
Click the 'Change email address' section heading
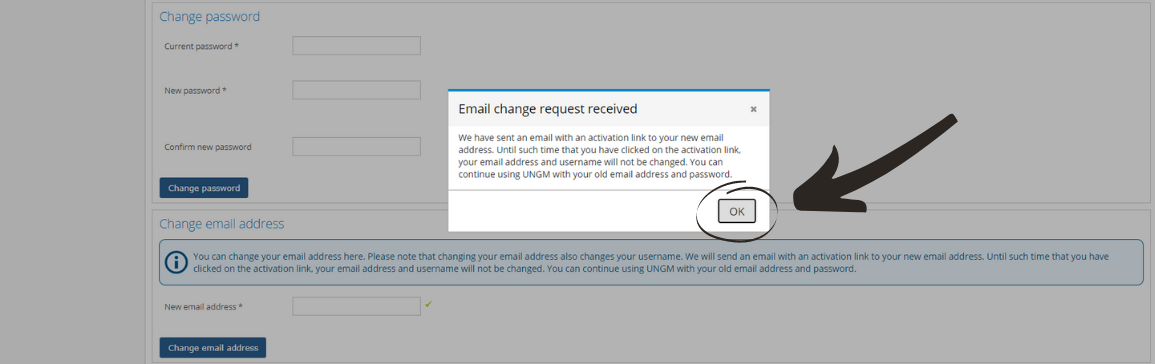point(221,223)
